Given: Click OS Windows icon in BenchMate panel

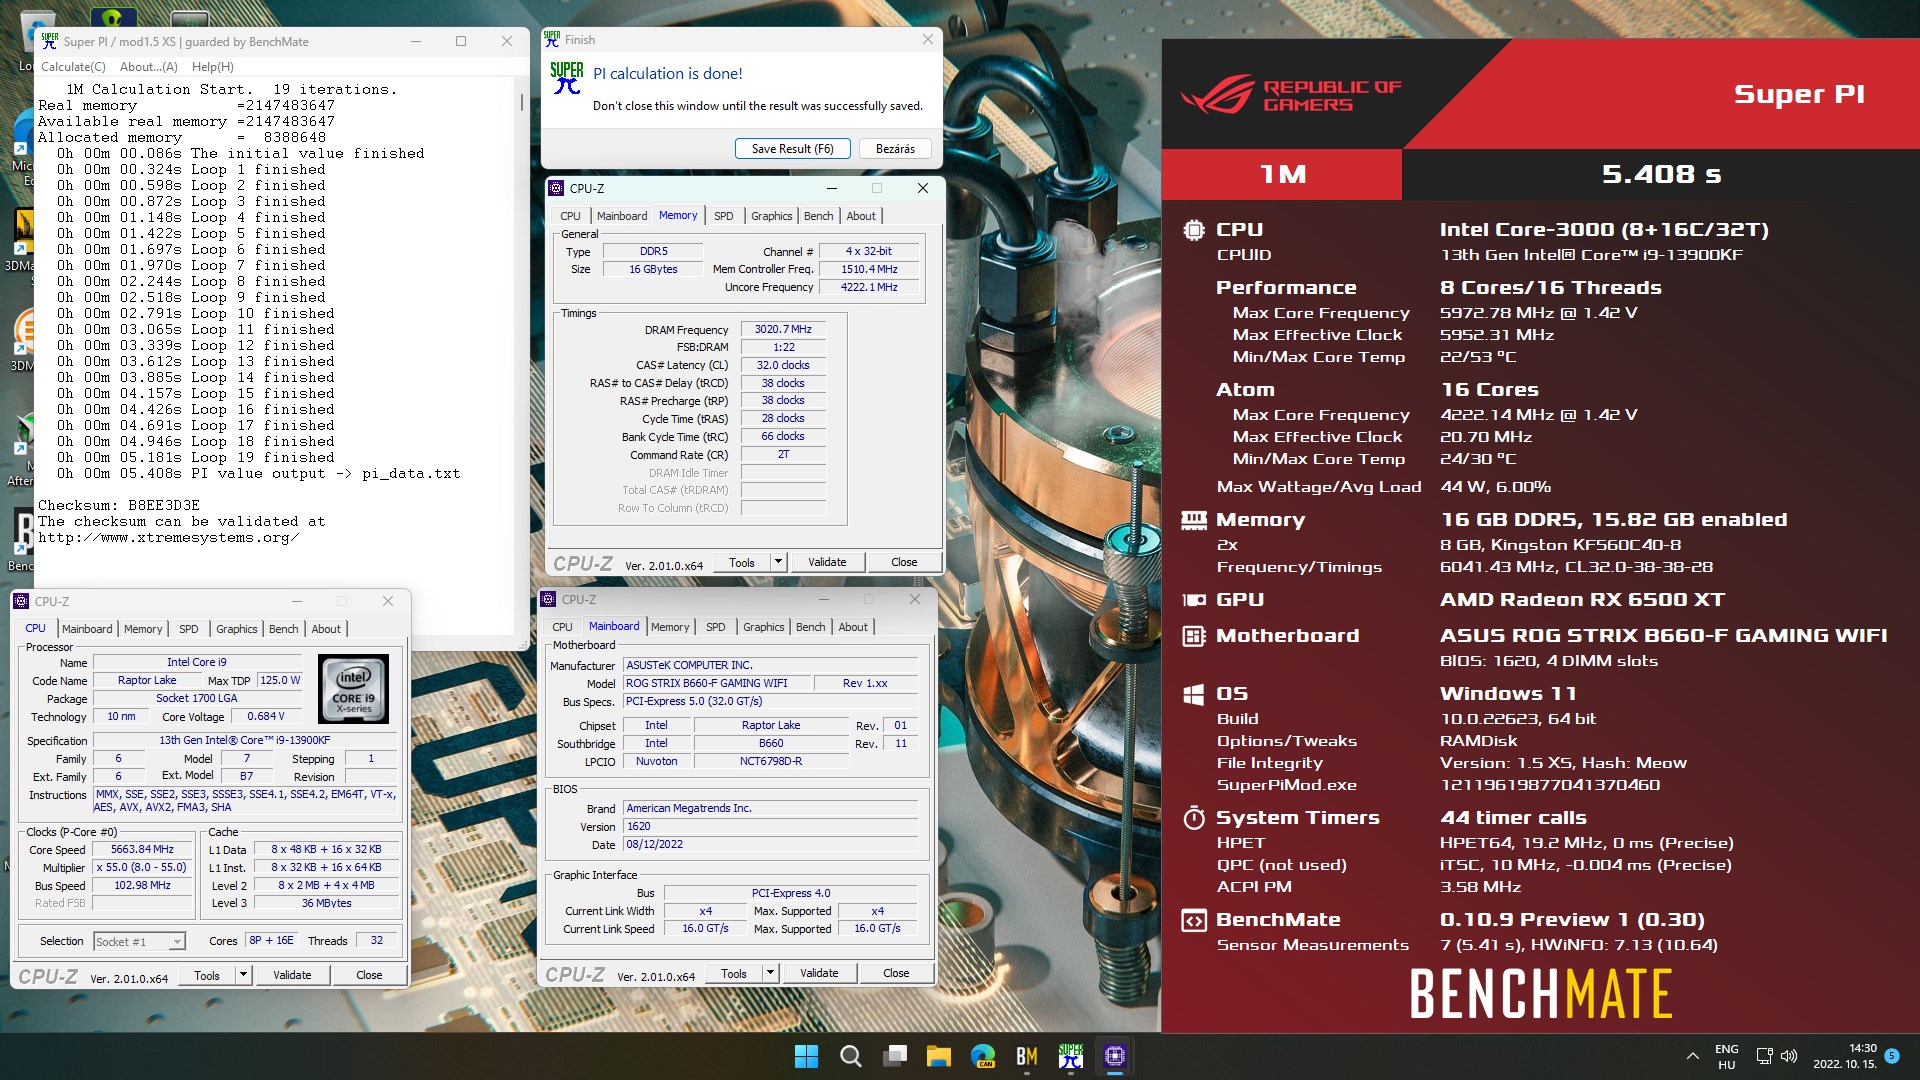Looking at the screenshot, I should 1194,695.
